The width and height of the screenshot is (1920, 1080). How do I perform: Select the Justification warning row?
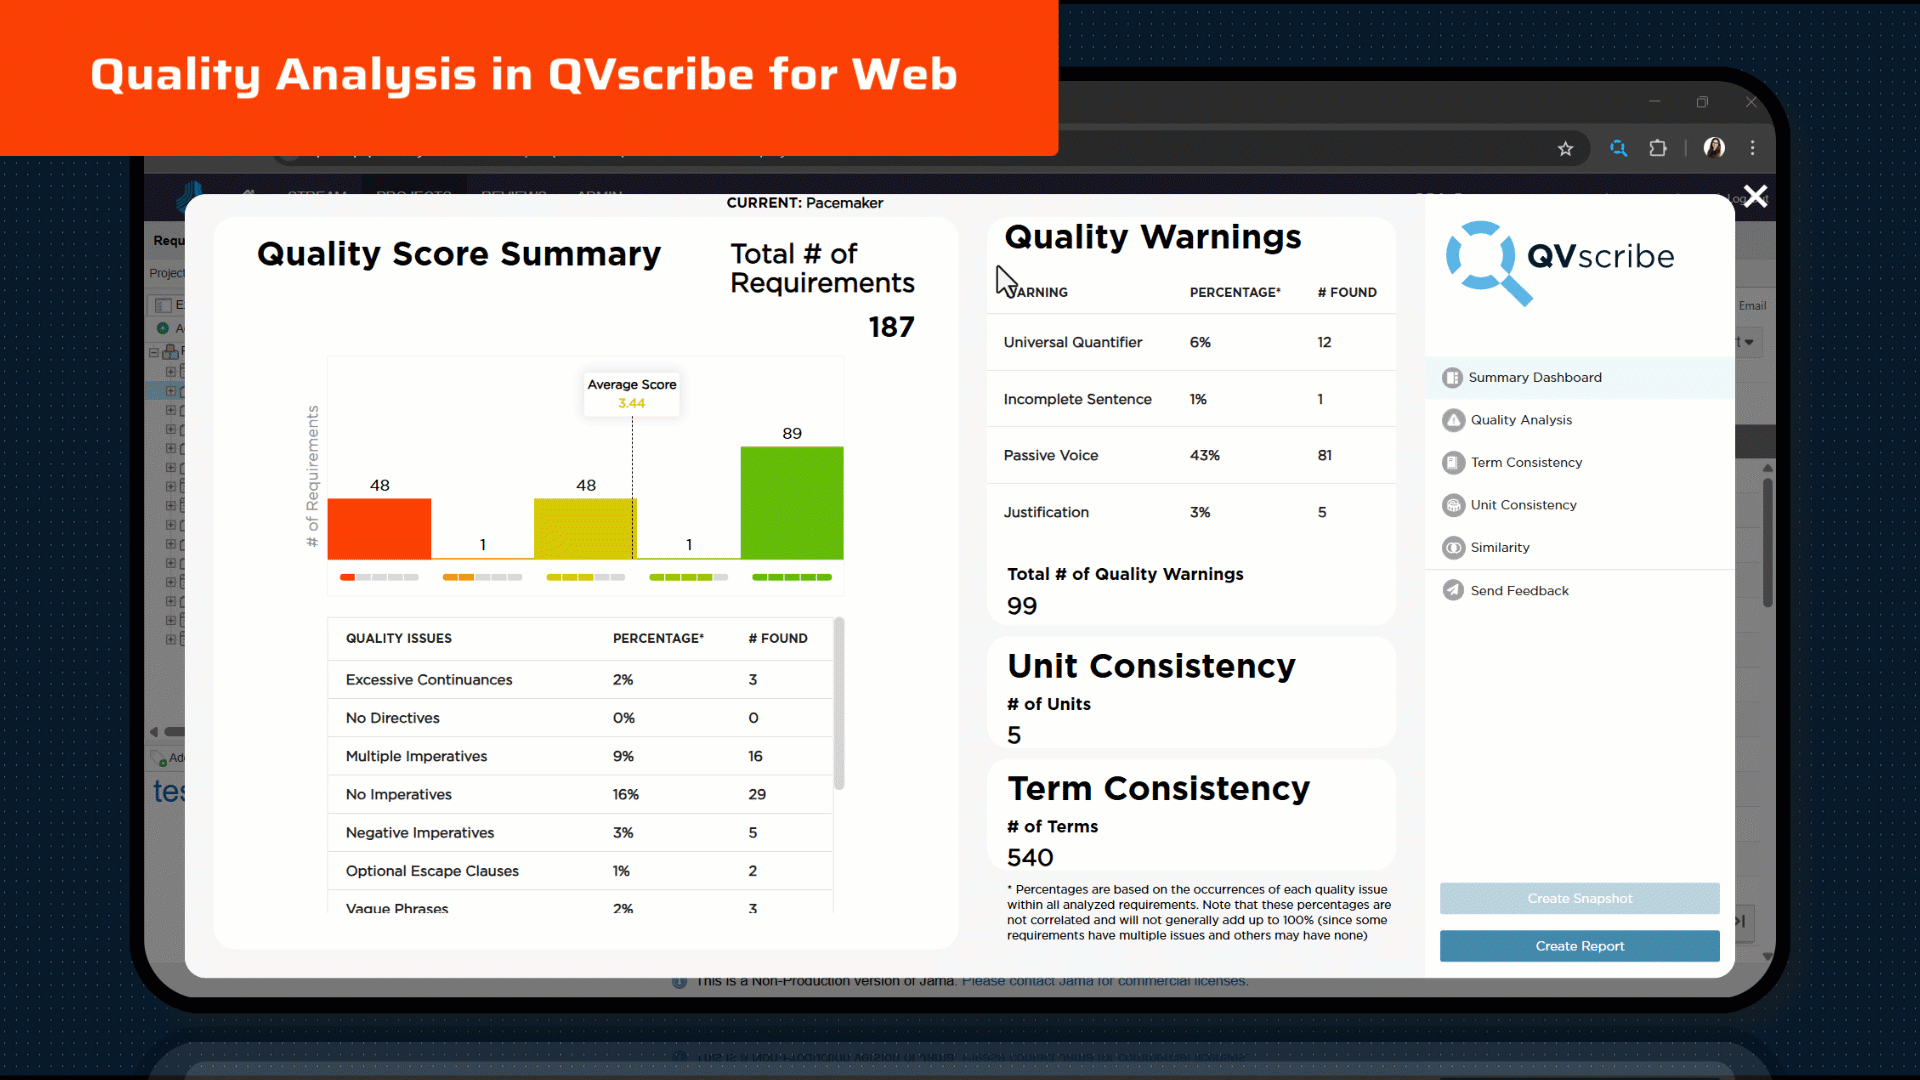(x=1191, y=513)
